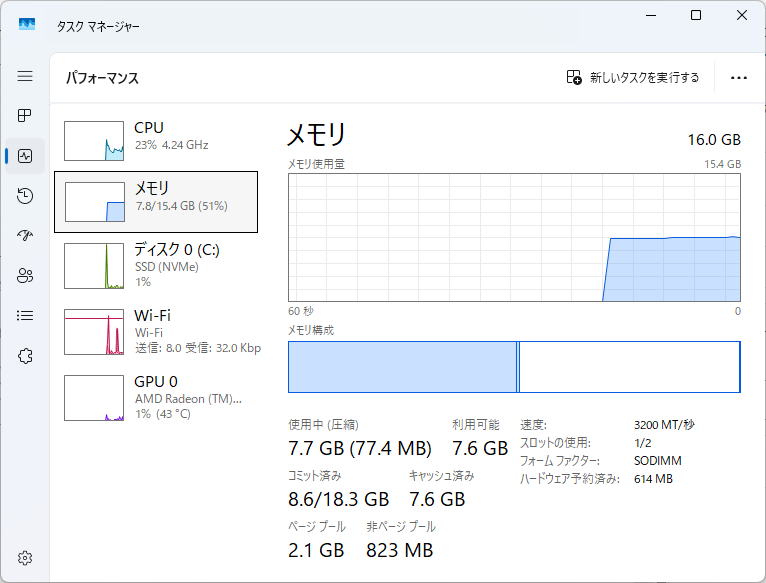Open the Processes page icon
Viewport: 766px width, 583px height.
pos(25,116)
